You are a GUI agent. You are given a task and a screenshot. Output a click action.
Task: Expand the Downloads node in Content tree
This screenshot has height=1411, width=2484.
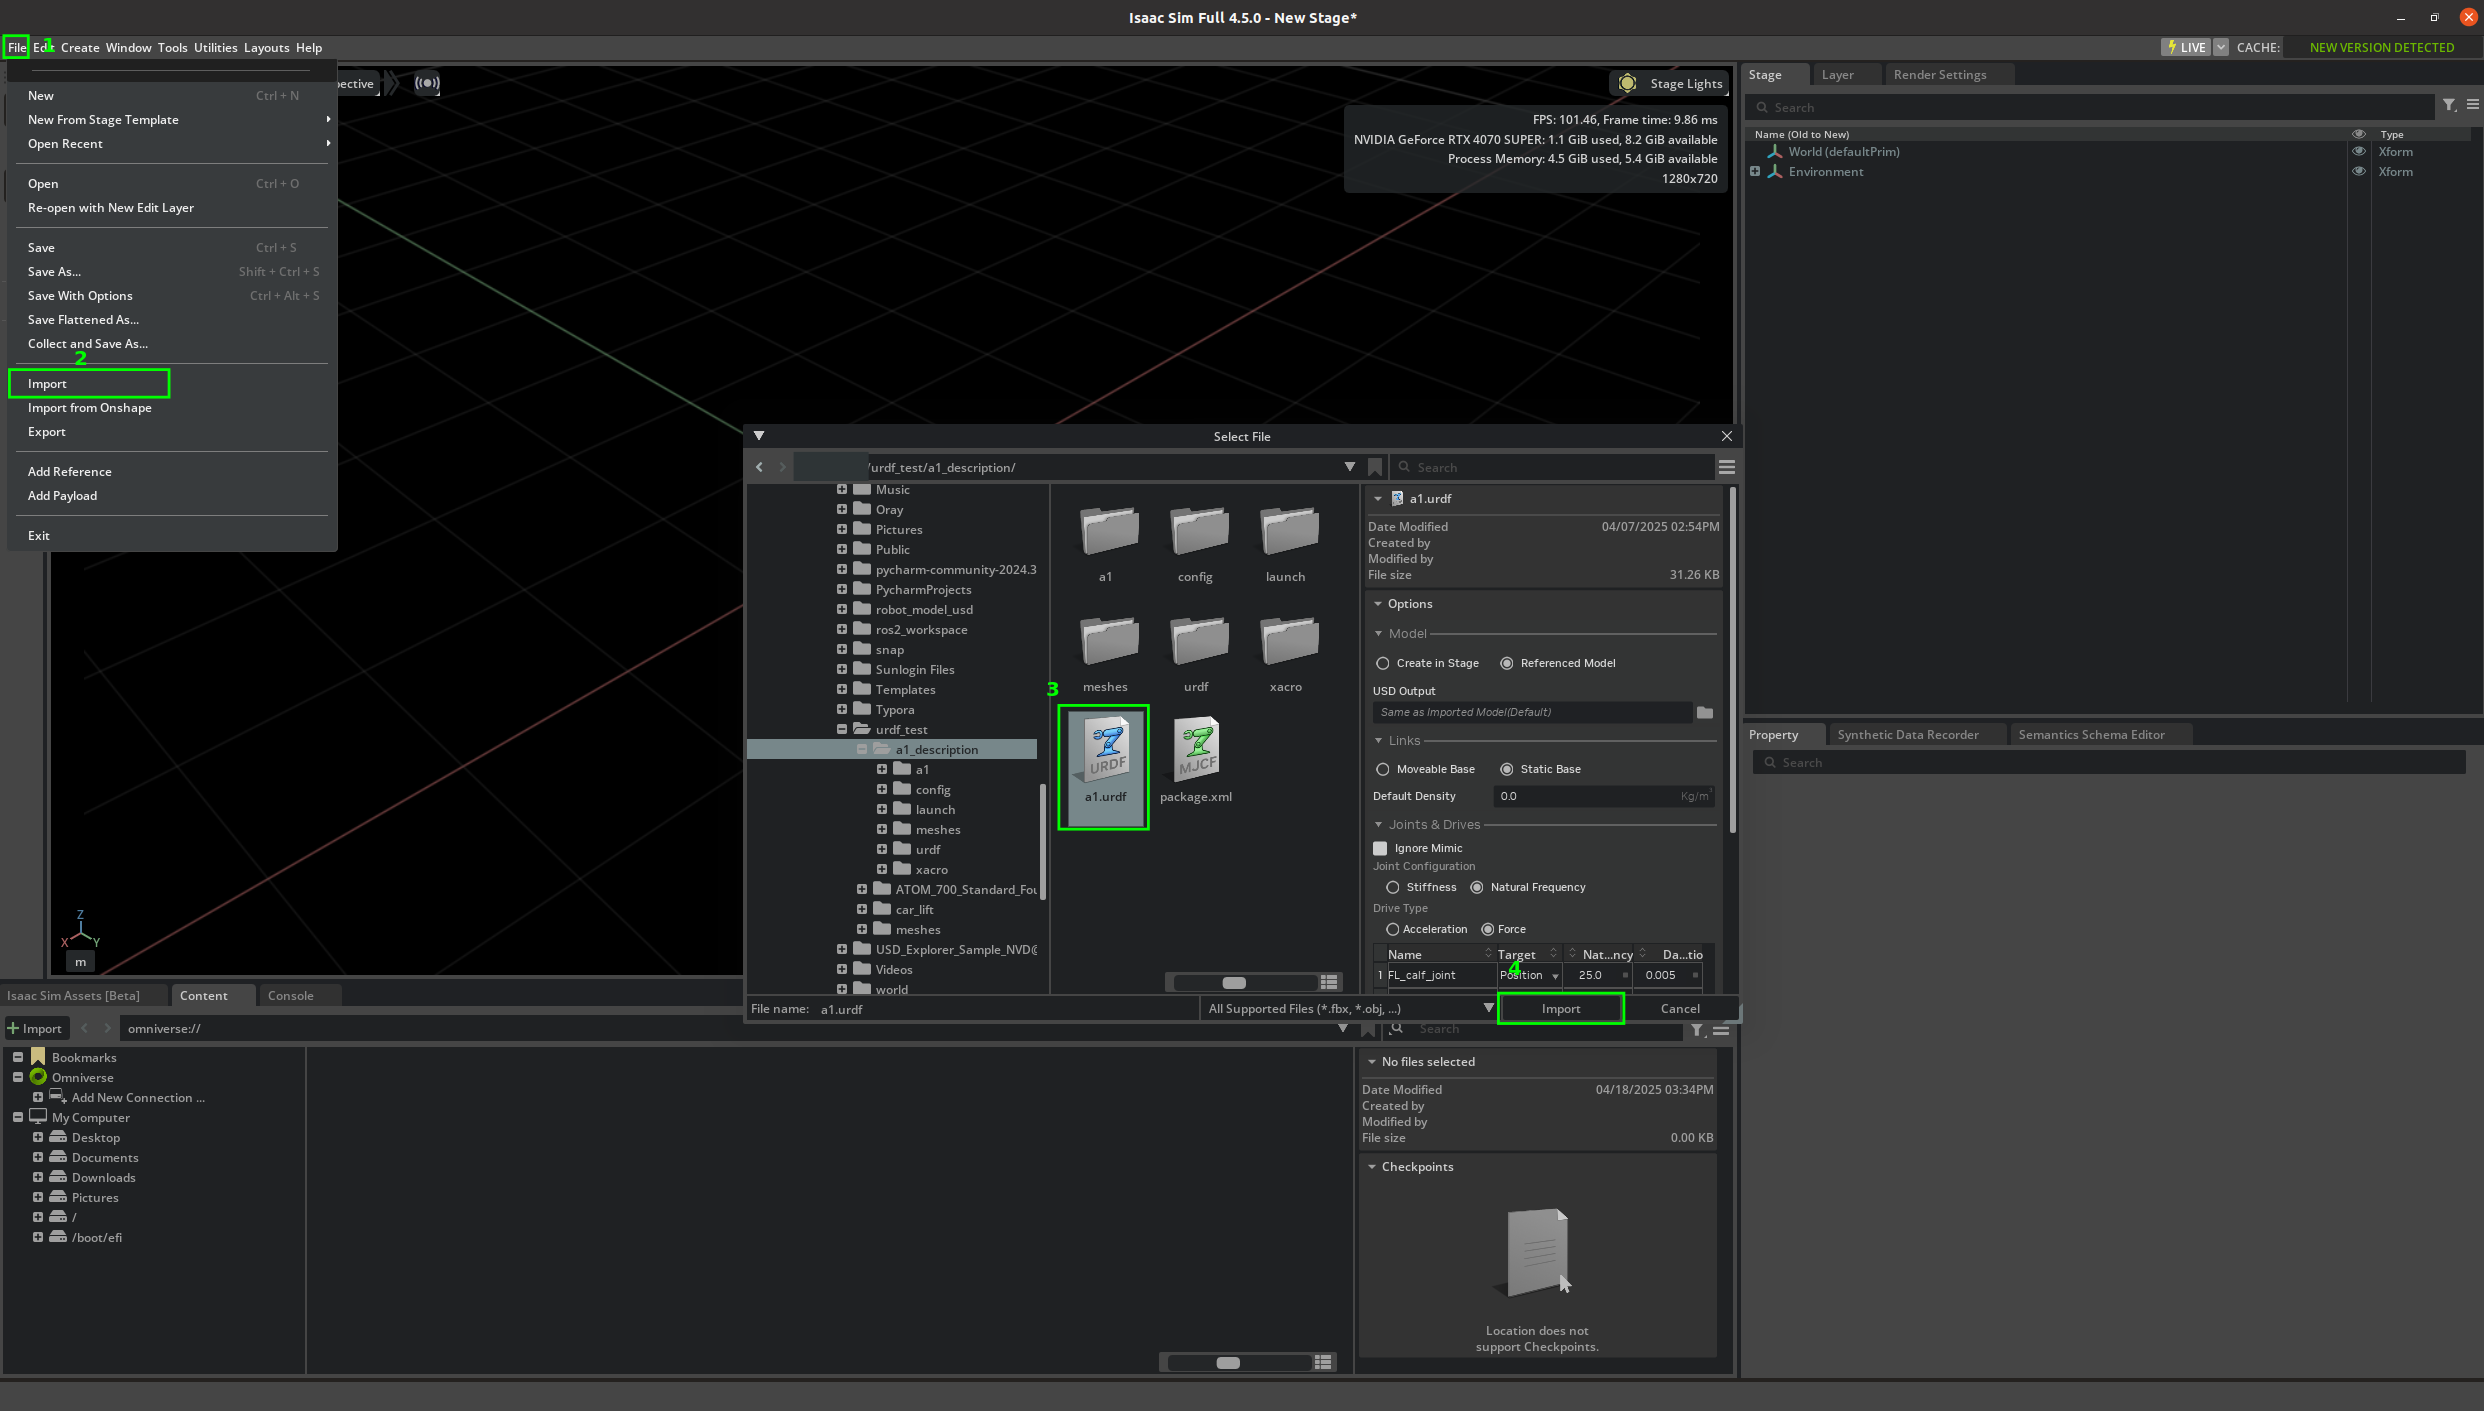coord(38,1177)
